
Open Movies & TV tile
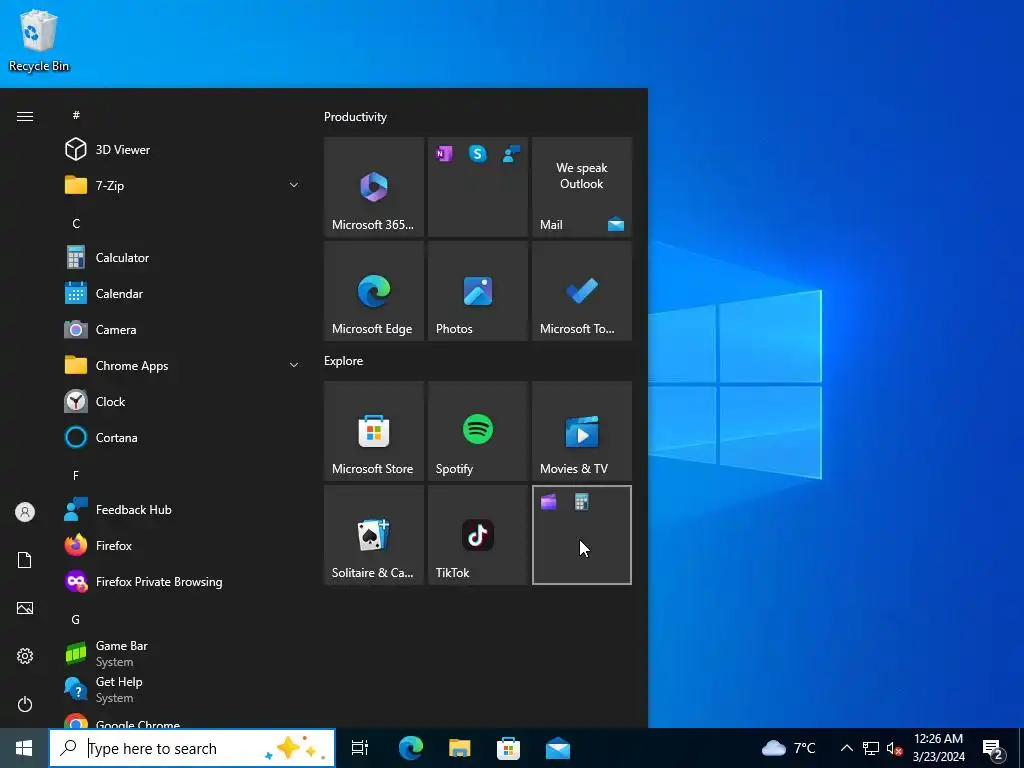point(582,431)
